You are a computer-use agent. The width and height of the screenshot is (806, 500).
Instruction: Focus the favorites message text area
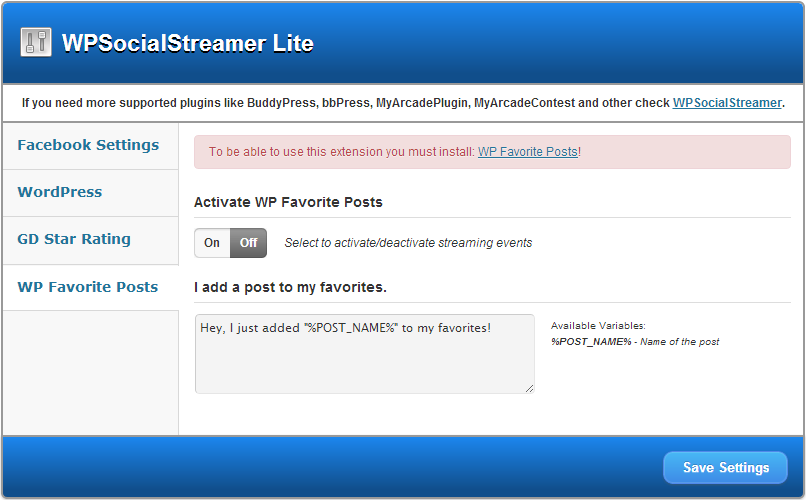(364, 354)
